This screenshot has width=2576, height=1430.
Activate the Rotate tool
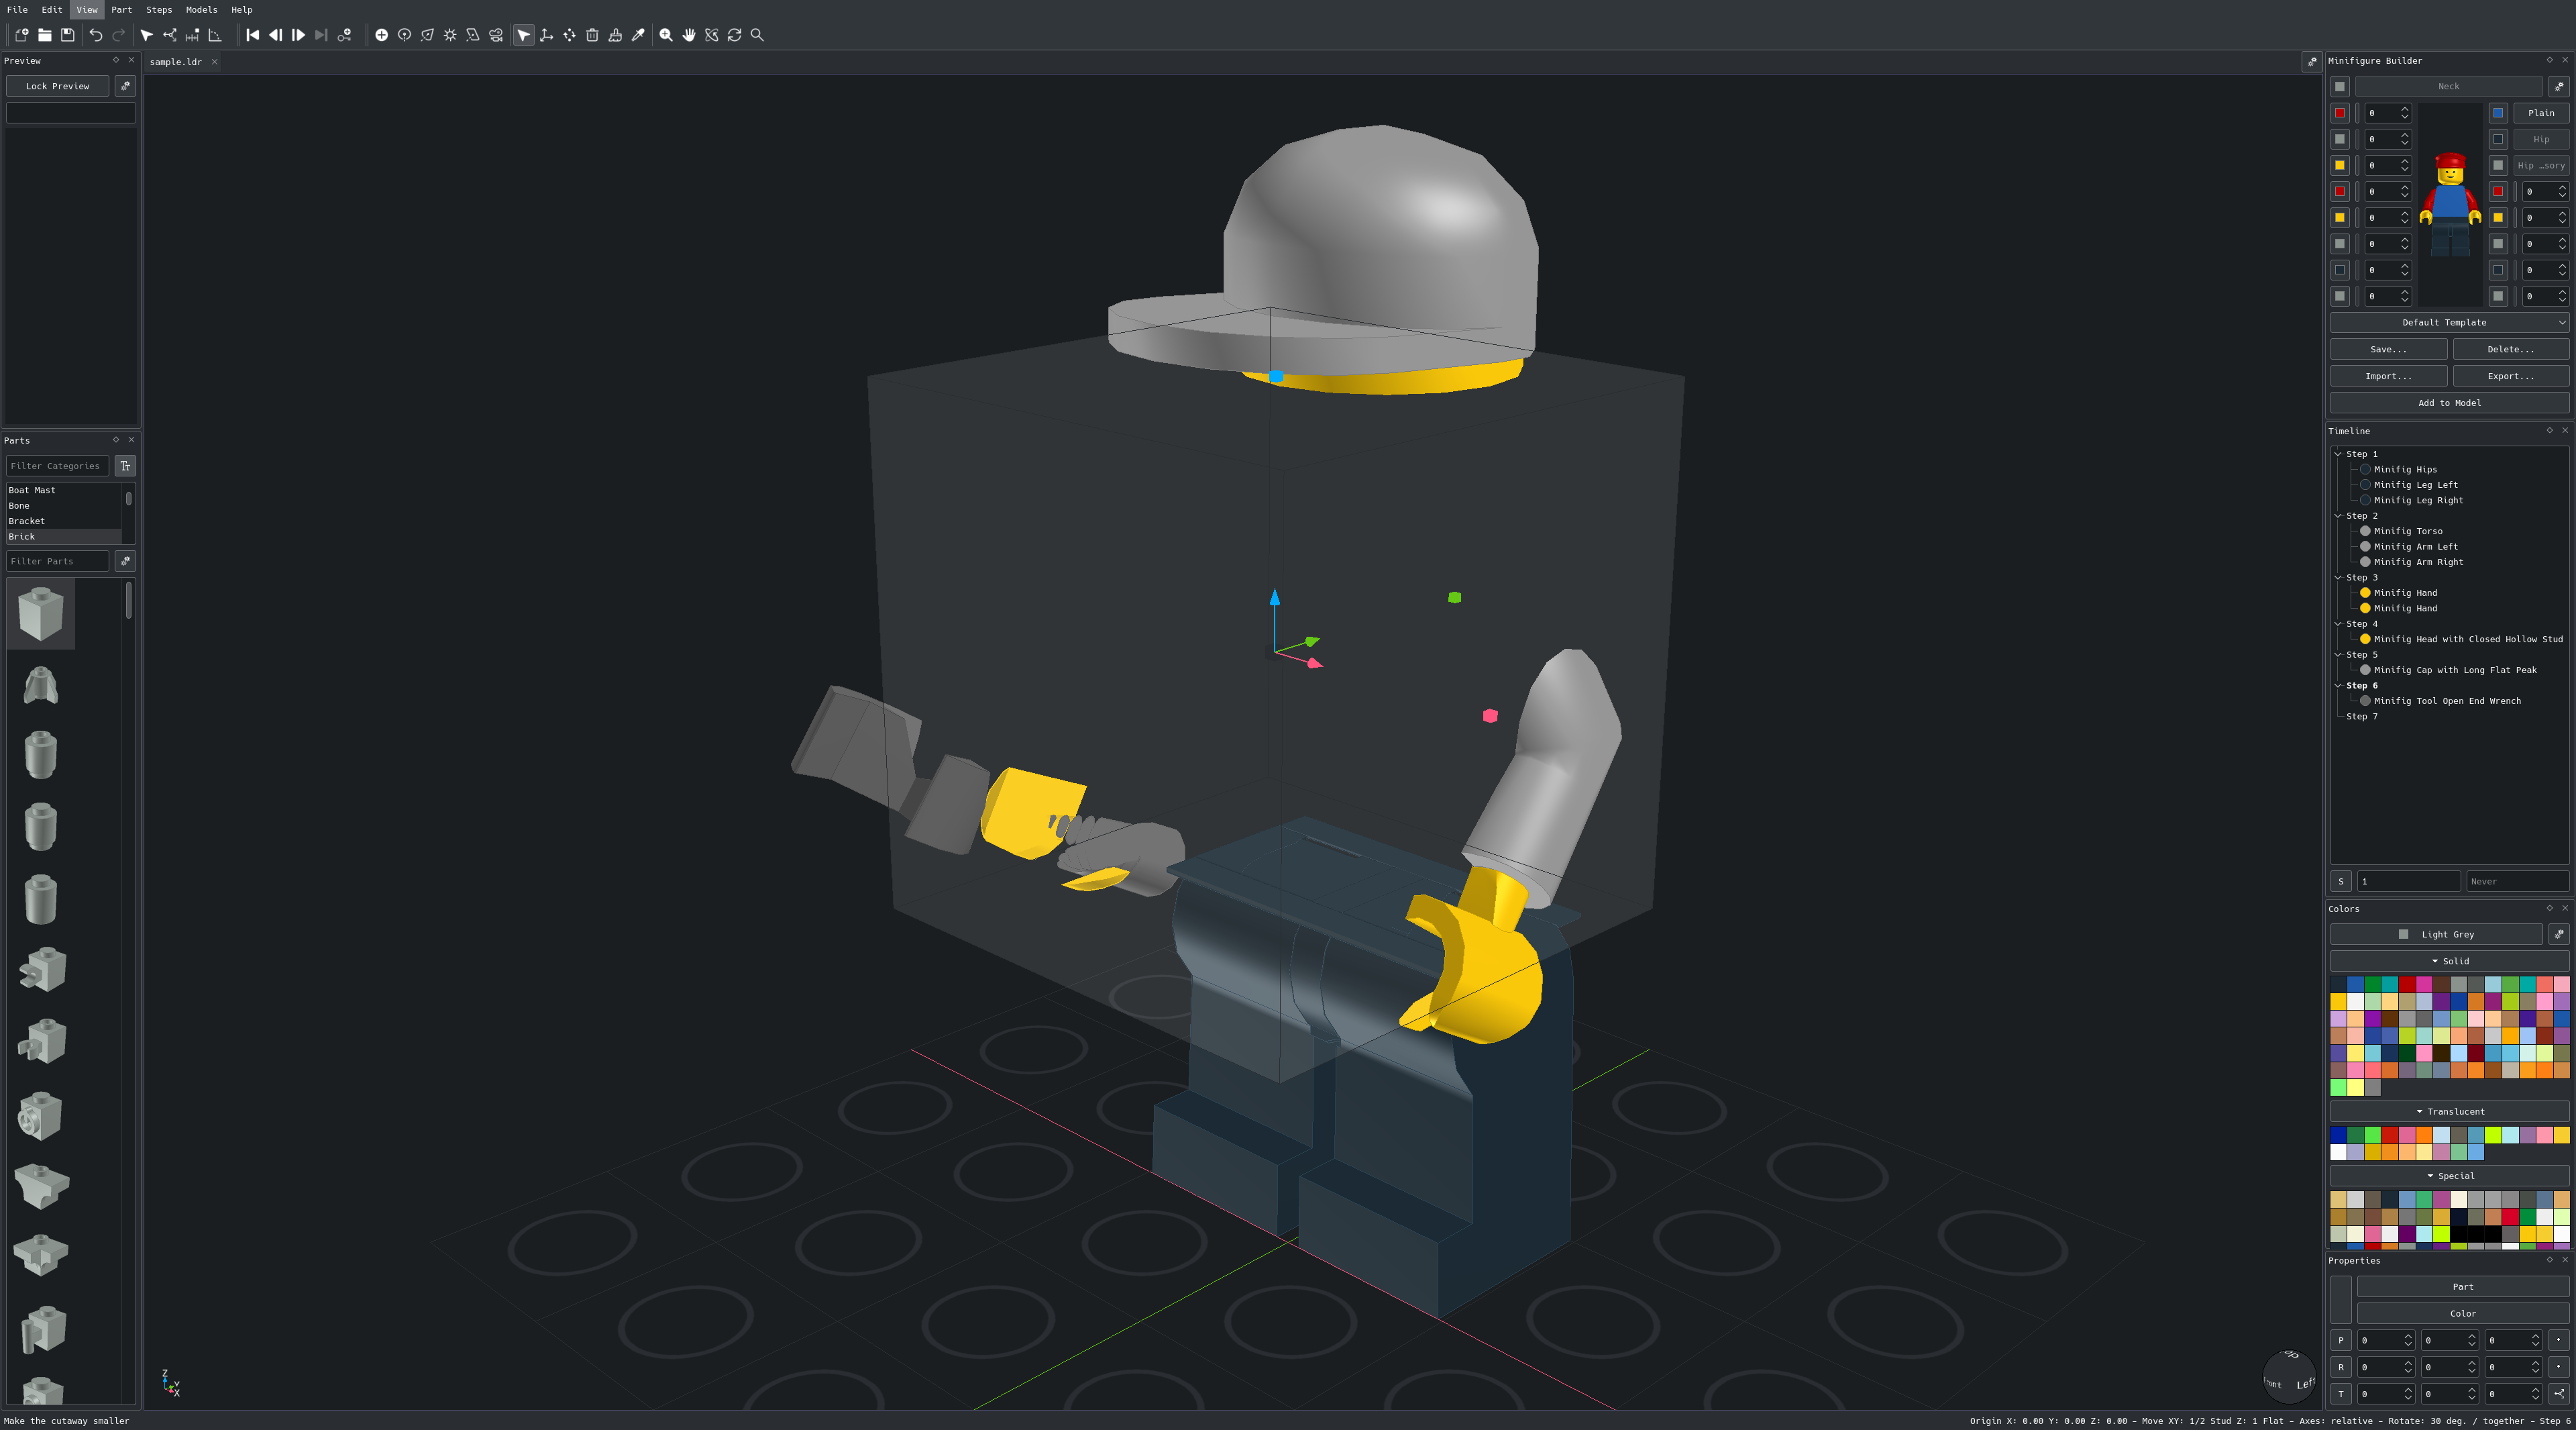569,35
